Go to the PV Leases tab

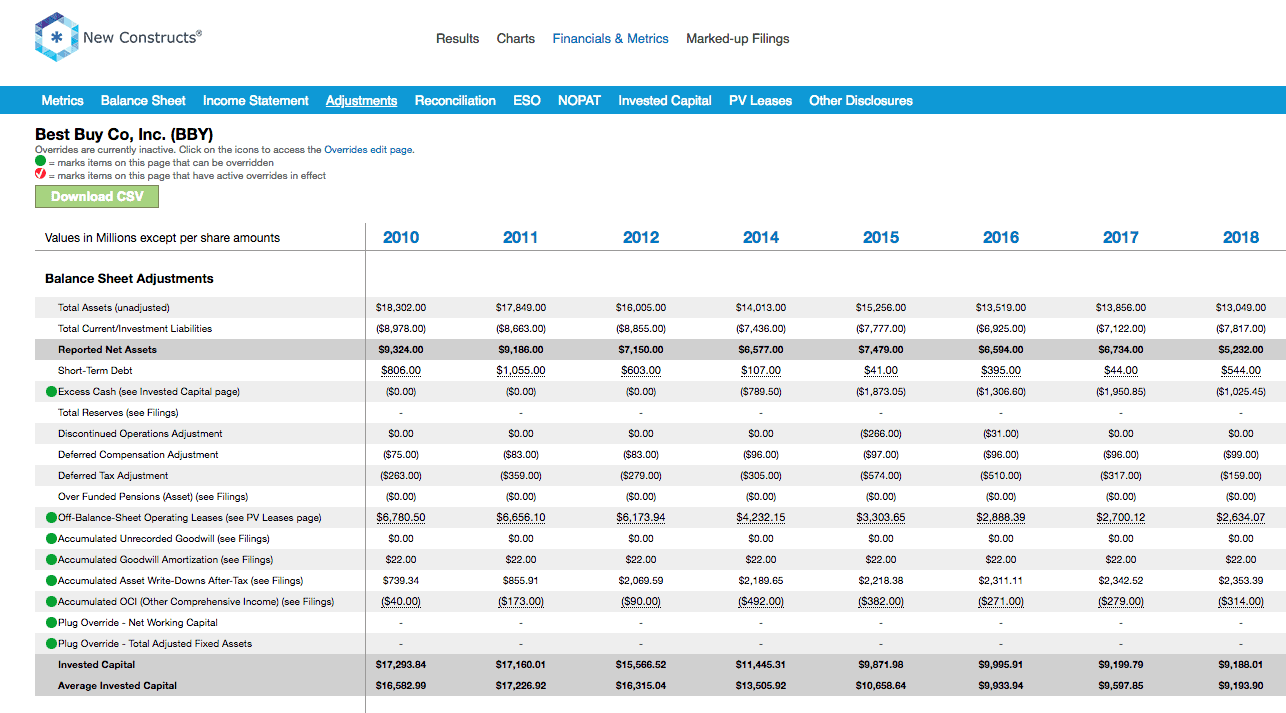tap(760, 101)
